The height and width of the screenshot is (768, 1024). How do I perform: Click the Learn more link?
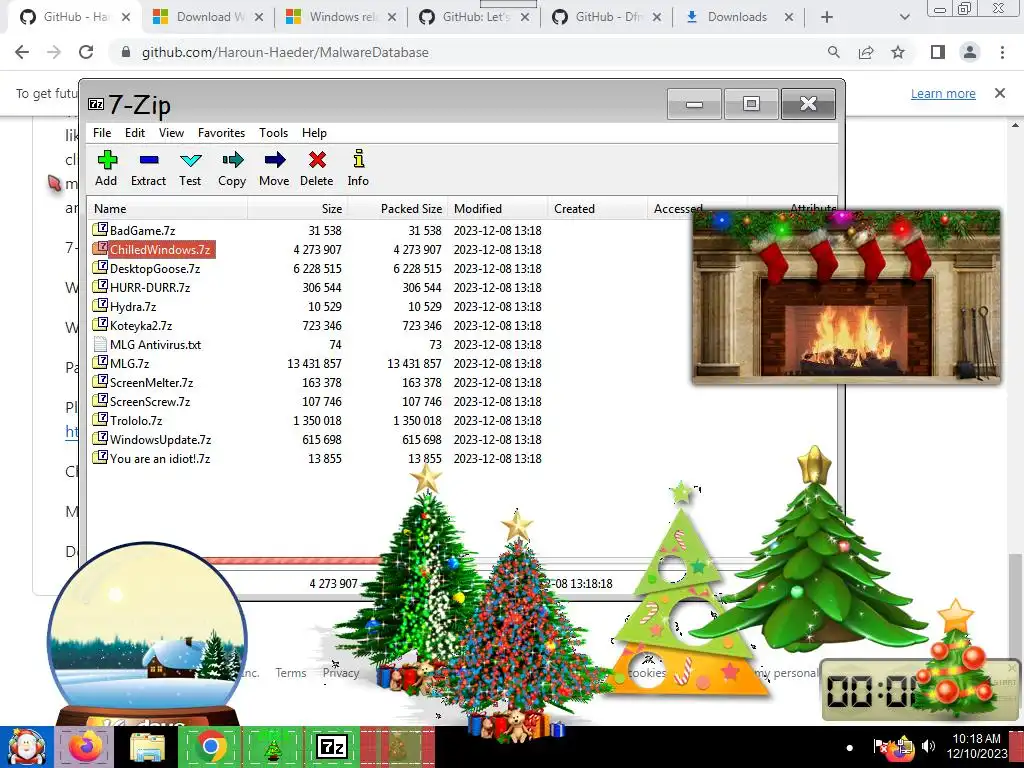pos(943,93)
